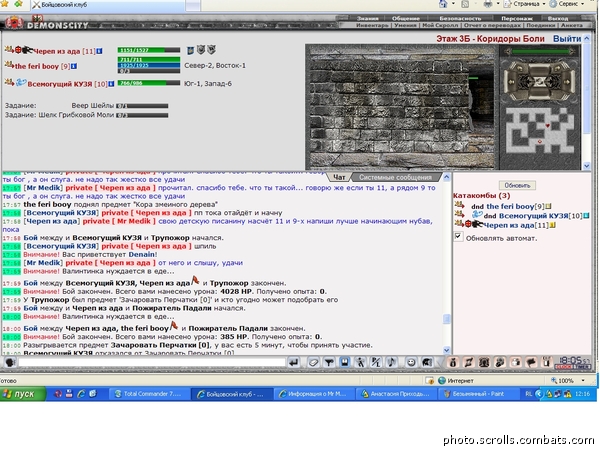Viewport: 600px width, 450px height.
Task: Click the eraser clear-chat icon
Action: (x=313, y=362)
